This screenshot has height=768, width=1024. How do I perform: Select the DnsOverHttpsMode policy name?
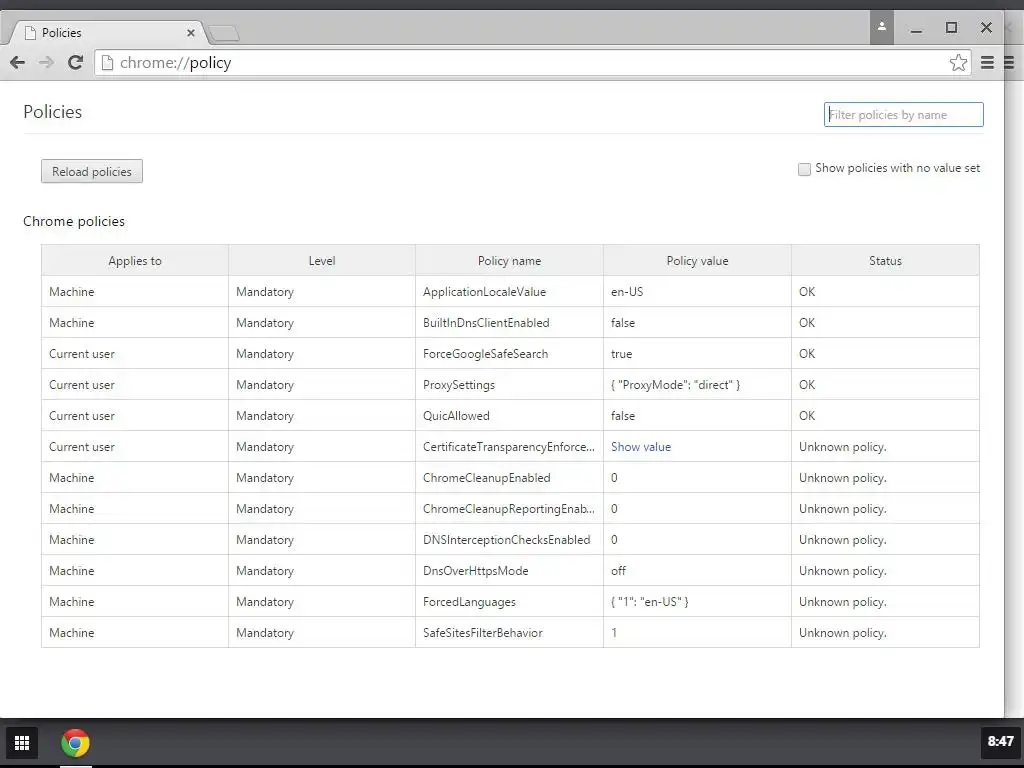pyautogui.click(x=475, y=571)
